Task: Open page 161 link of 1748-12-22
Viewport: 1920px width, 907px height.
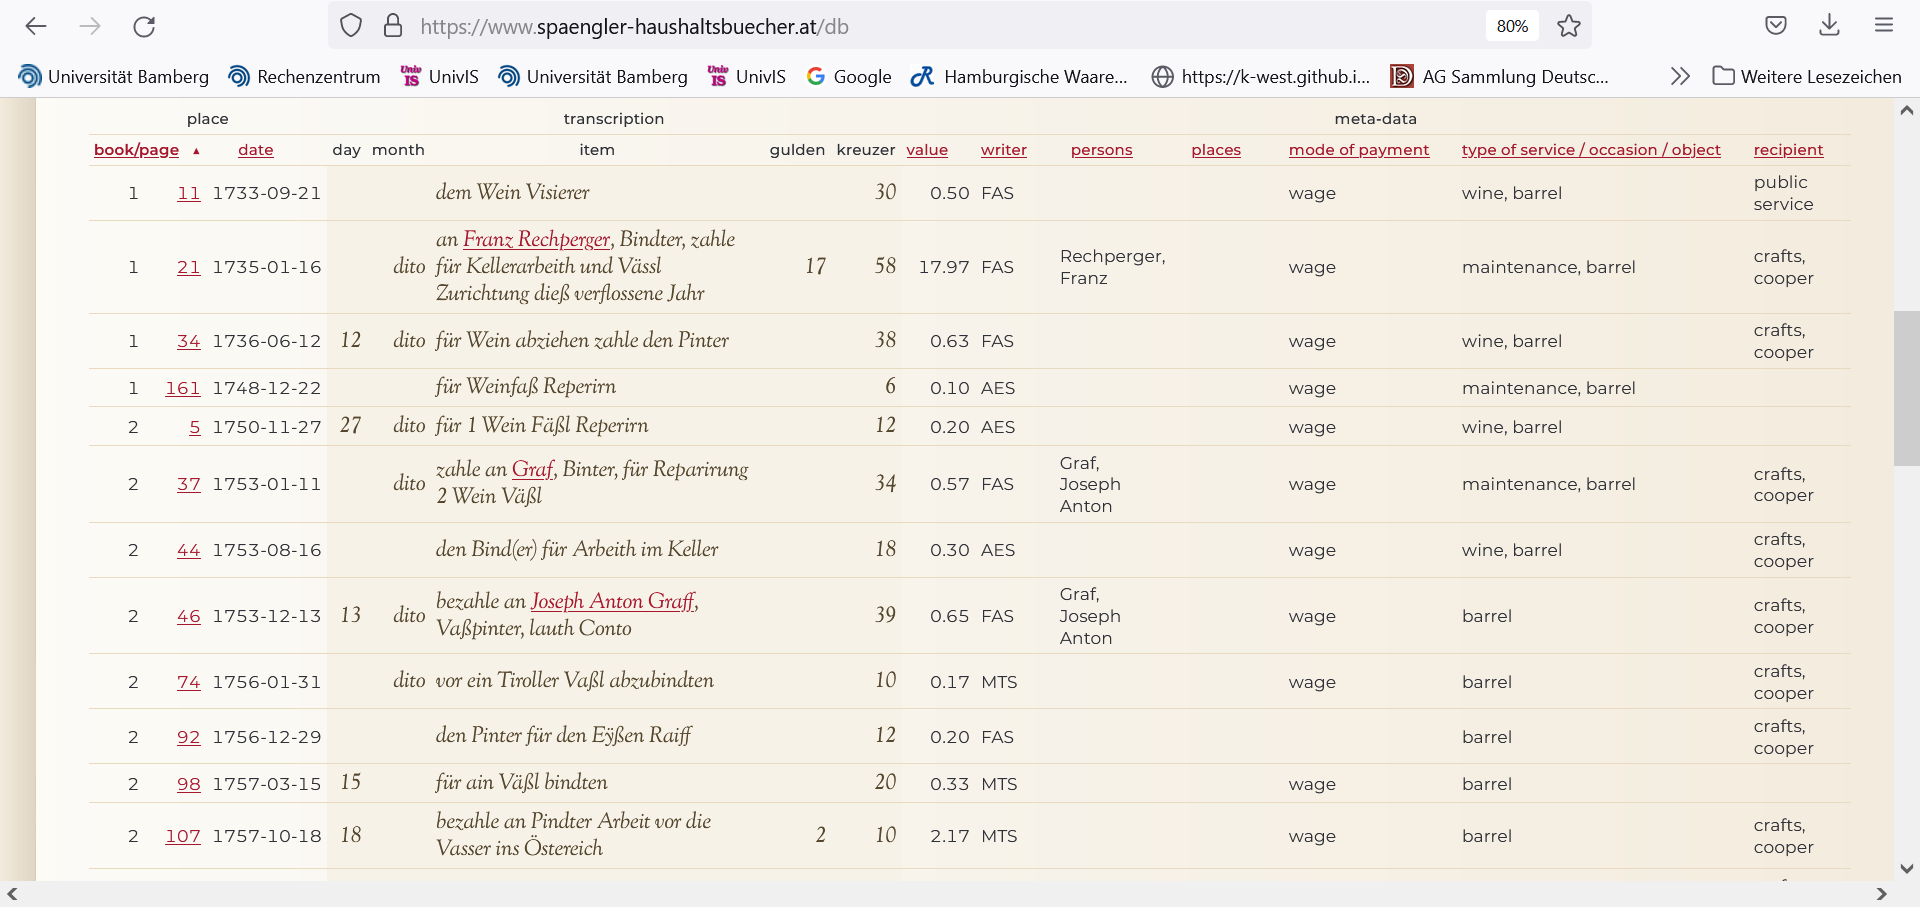Action: pyautogui.click(x=183, y=388)
